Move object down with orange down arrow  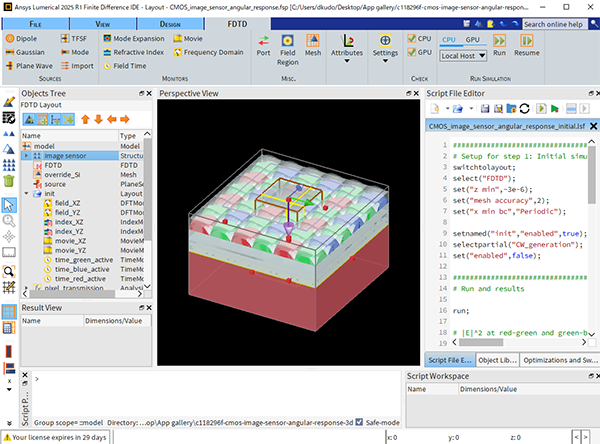tap(98, 119)
